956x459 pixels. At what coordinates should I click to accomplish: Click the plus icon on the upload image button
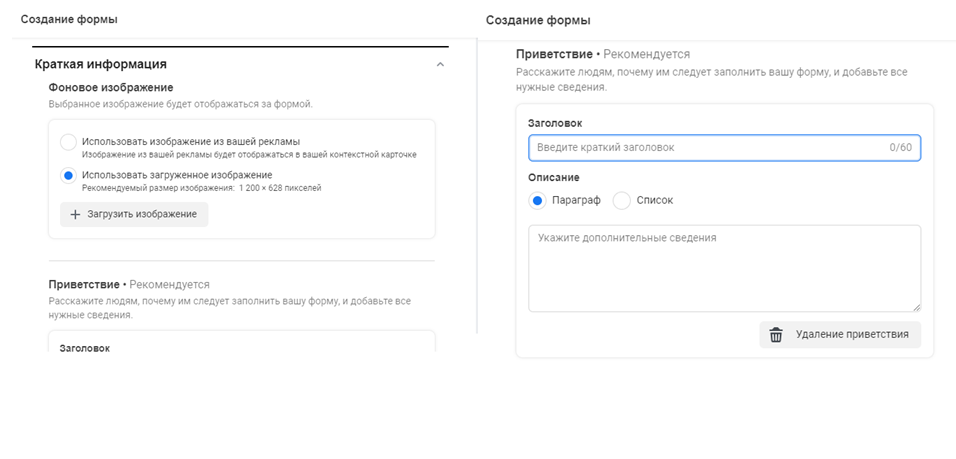[x=75, y=215]
